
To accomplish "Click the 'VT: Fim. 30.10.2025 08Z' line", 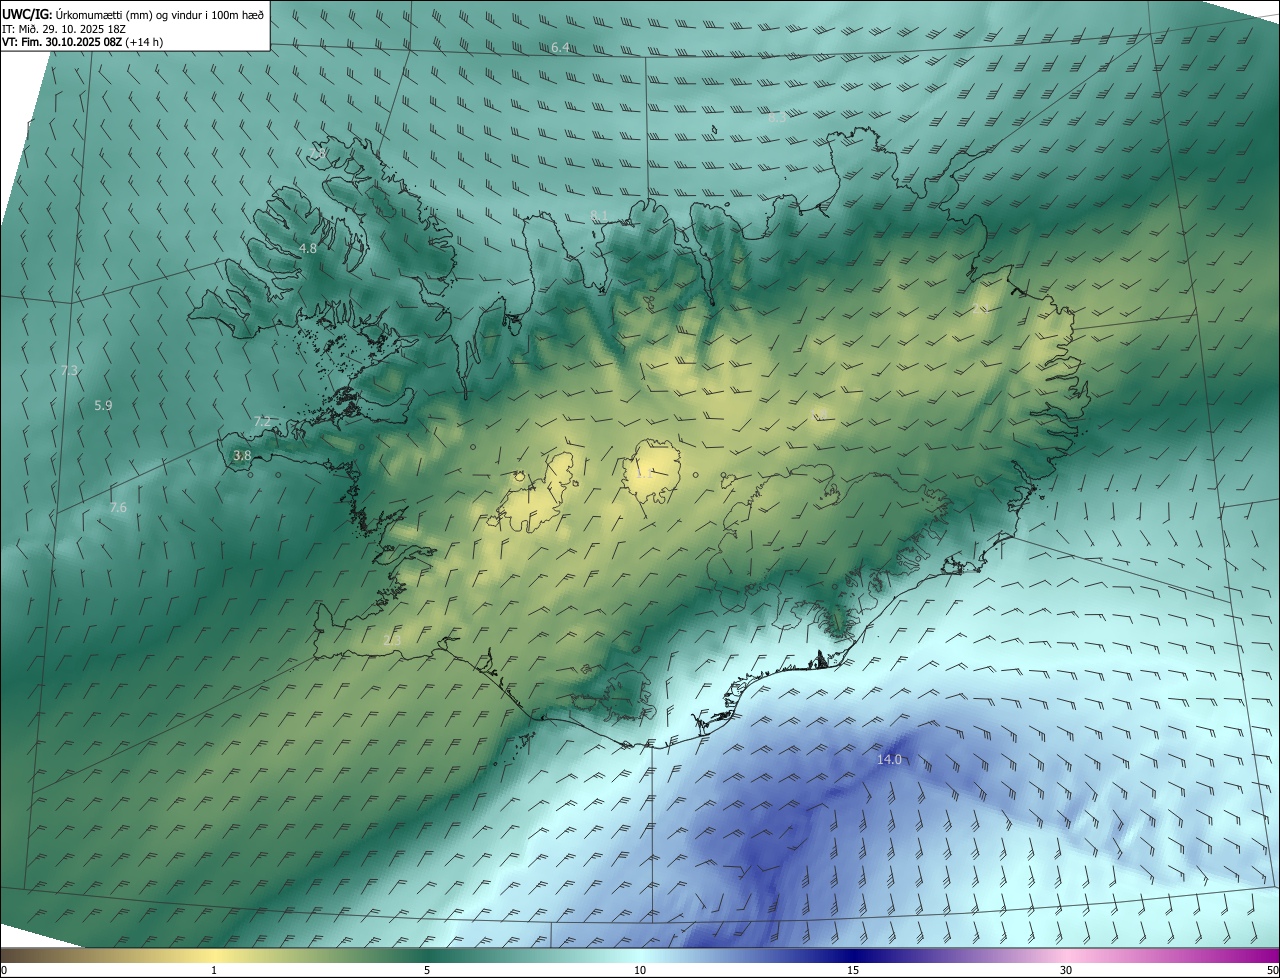I will tap(83, 42).
